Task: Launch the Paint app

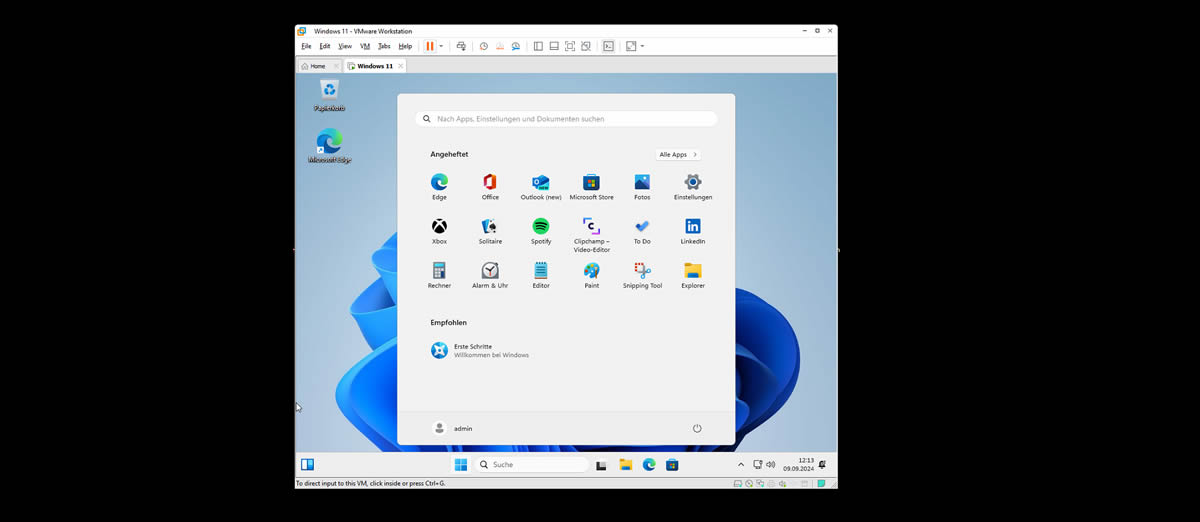Action: (592, 275)
